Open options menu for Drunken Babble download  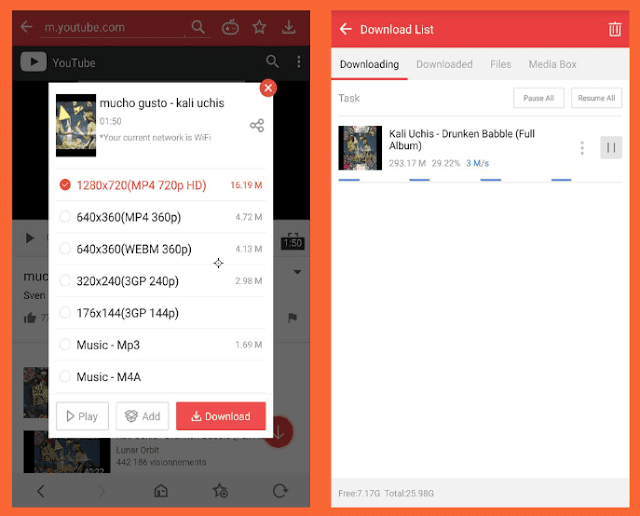582,148
